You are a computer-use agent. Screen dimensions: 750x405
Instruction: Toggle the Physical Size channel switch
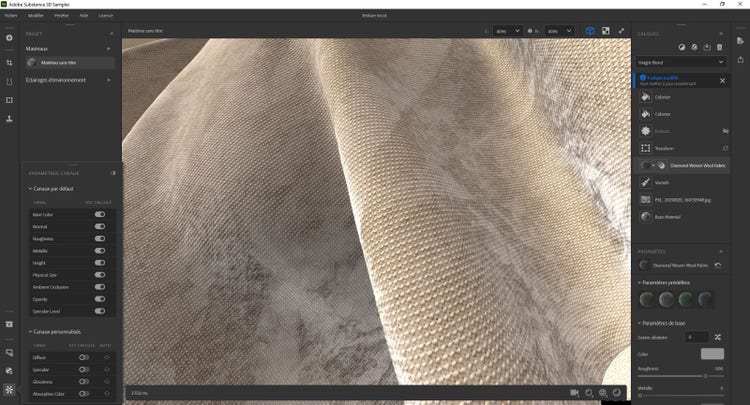click(99, 275)
